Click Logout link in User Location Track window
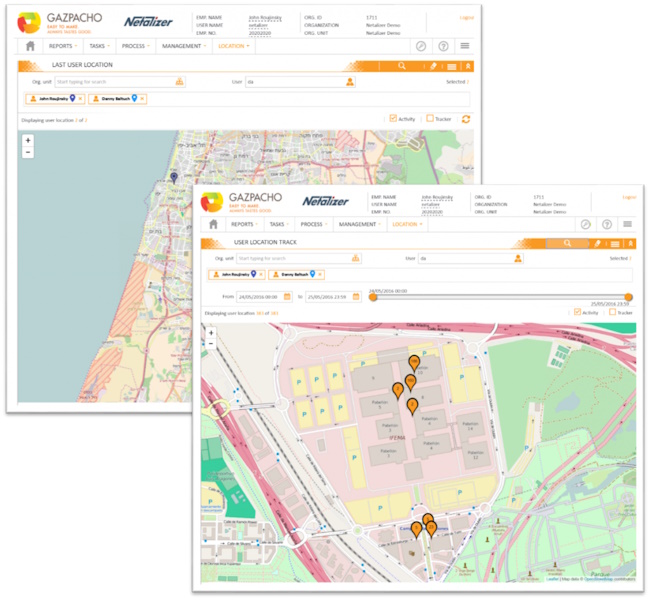The image size is (650, 600). click(x=629, y=197)
